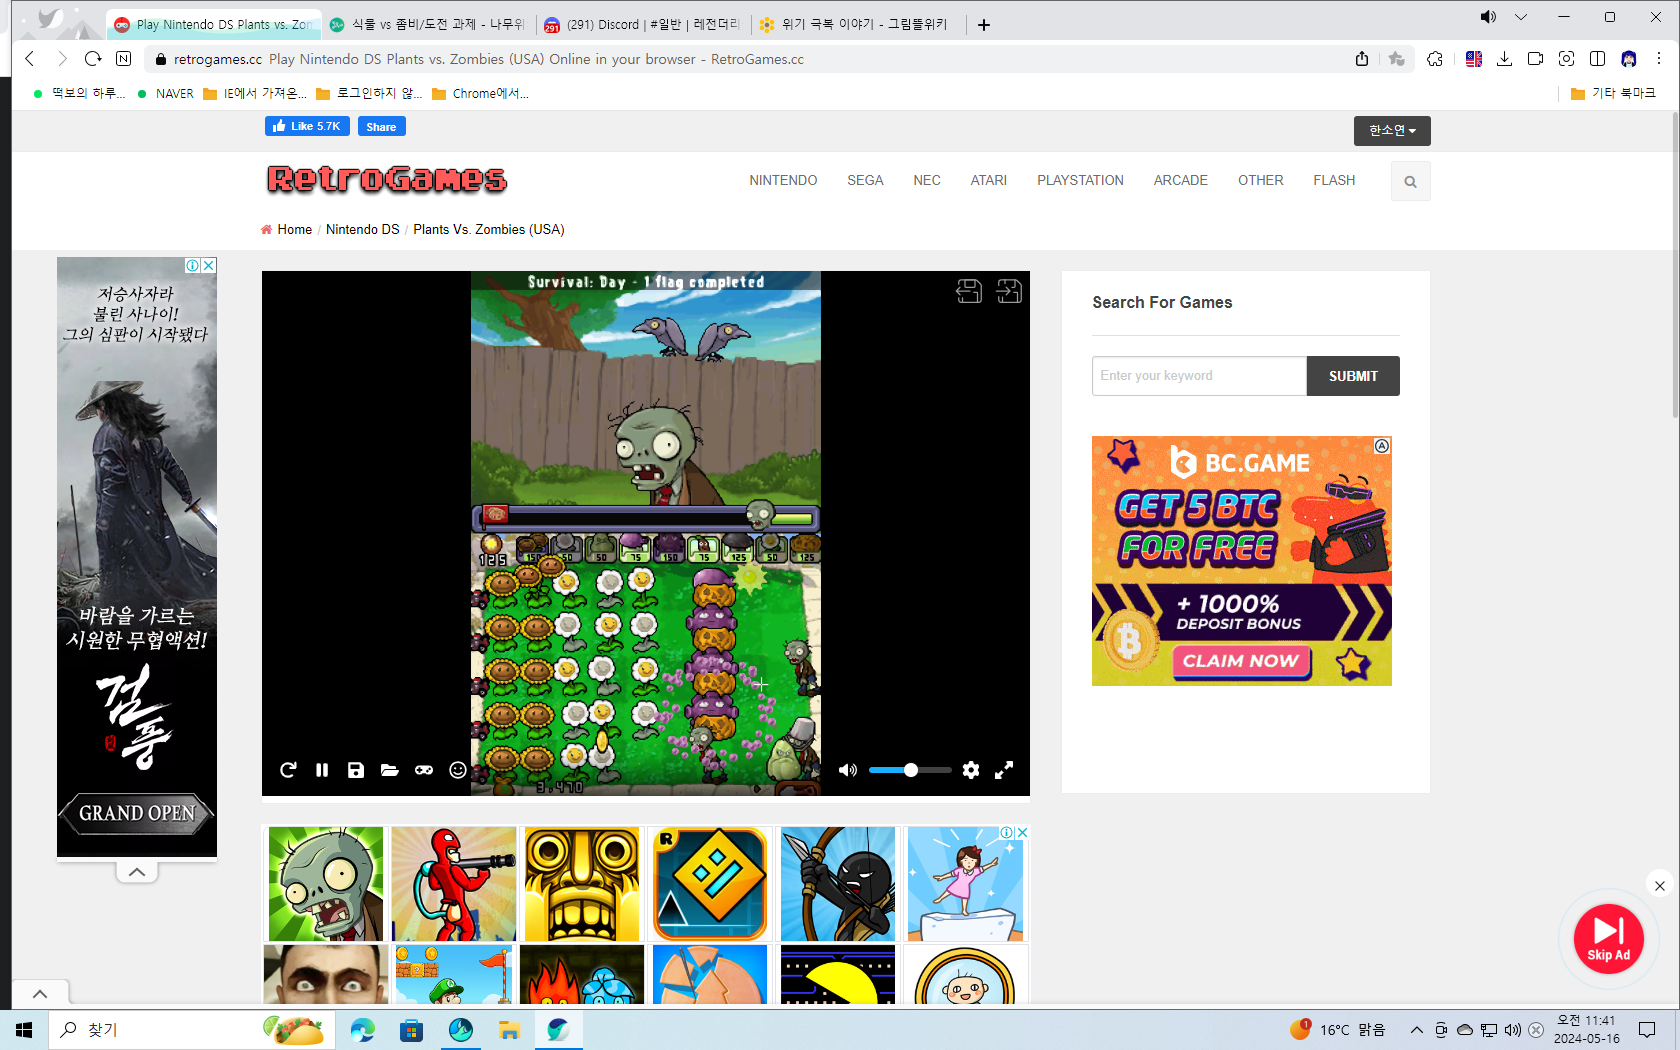The image size is (1680, 1050).
Task: Open the cheats smiley icon
Action: coord(458,770)
